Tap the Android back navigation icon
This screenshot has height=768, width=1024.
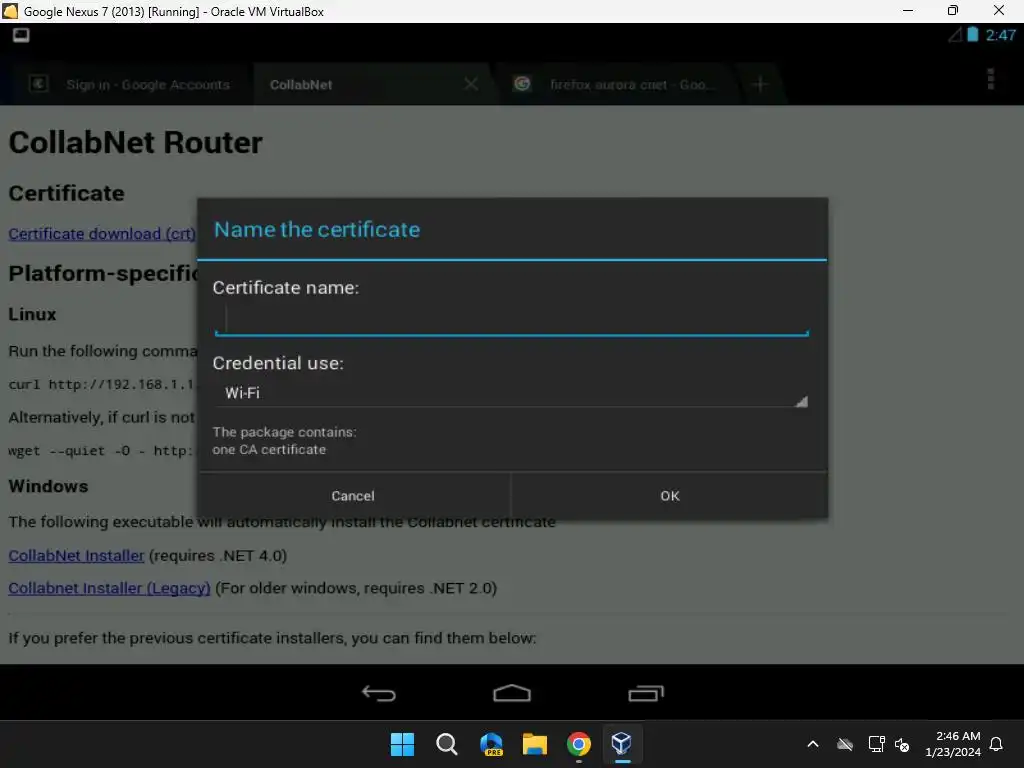click(379, 693)
